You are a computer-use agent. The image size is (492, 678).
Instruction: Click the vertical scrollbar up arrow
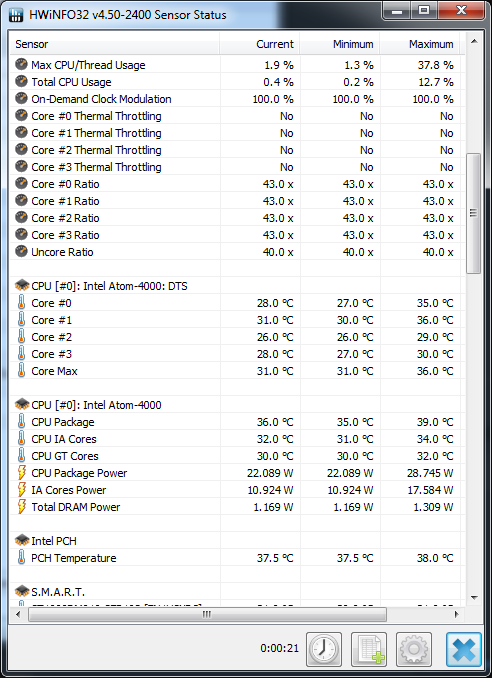point(474,42)
